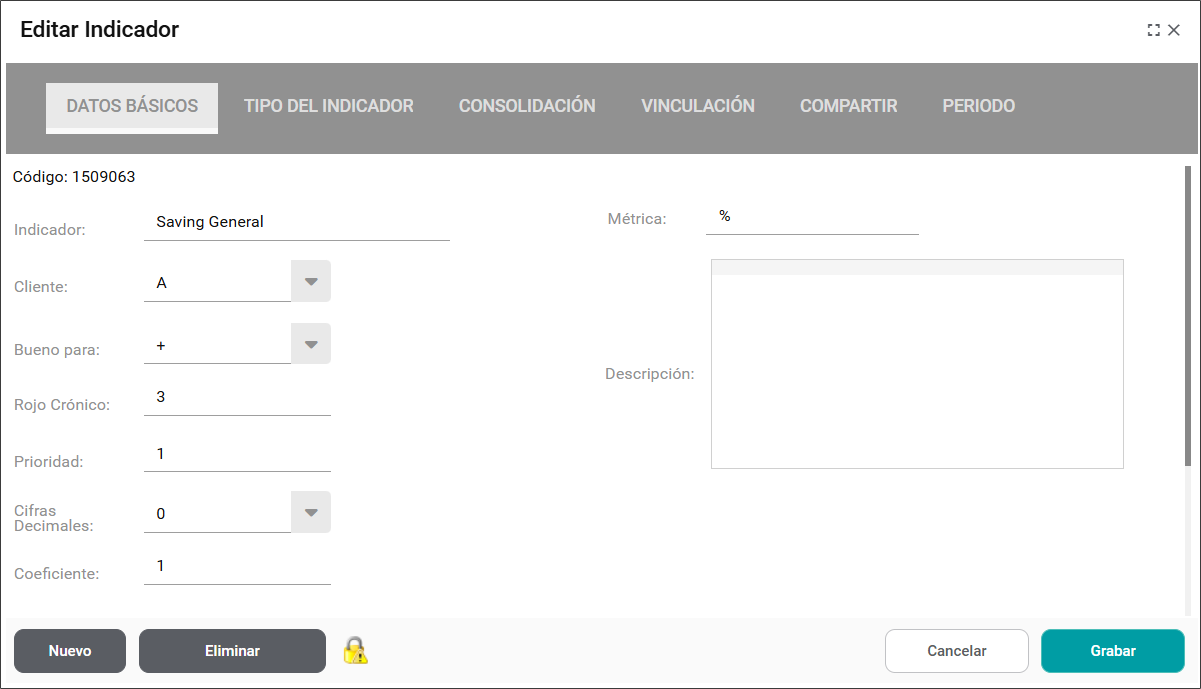1201x689 pixels.
Task: Open the Cifras Decimales dropdown
Action: [x=310, y=512]
